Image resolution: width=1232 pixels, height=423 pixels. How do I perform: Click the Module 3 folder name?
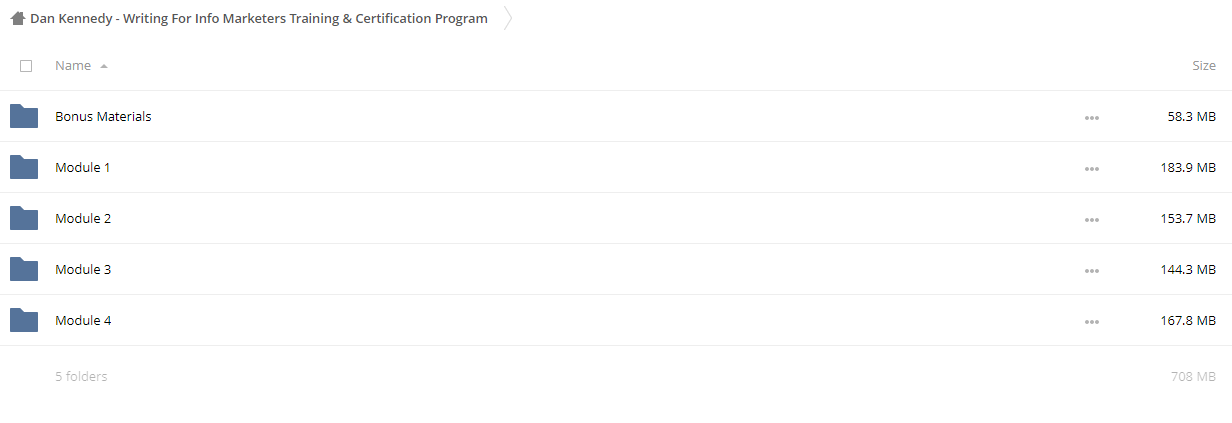click(x=83, y=269)
